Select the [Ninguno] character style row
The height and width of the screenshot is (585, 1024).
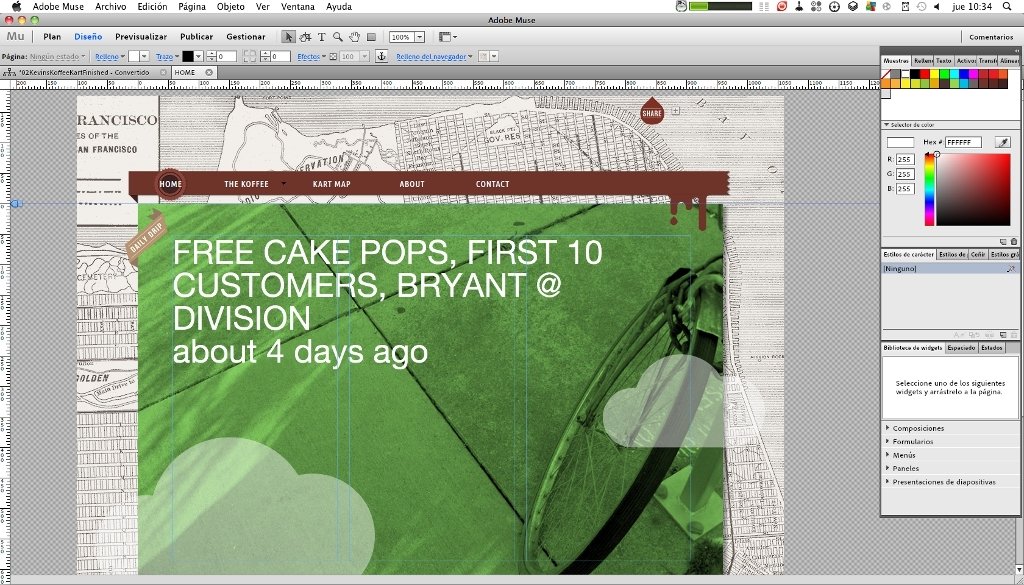(950, 268)
